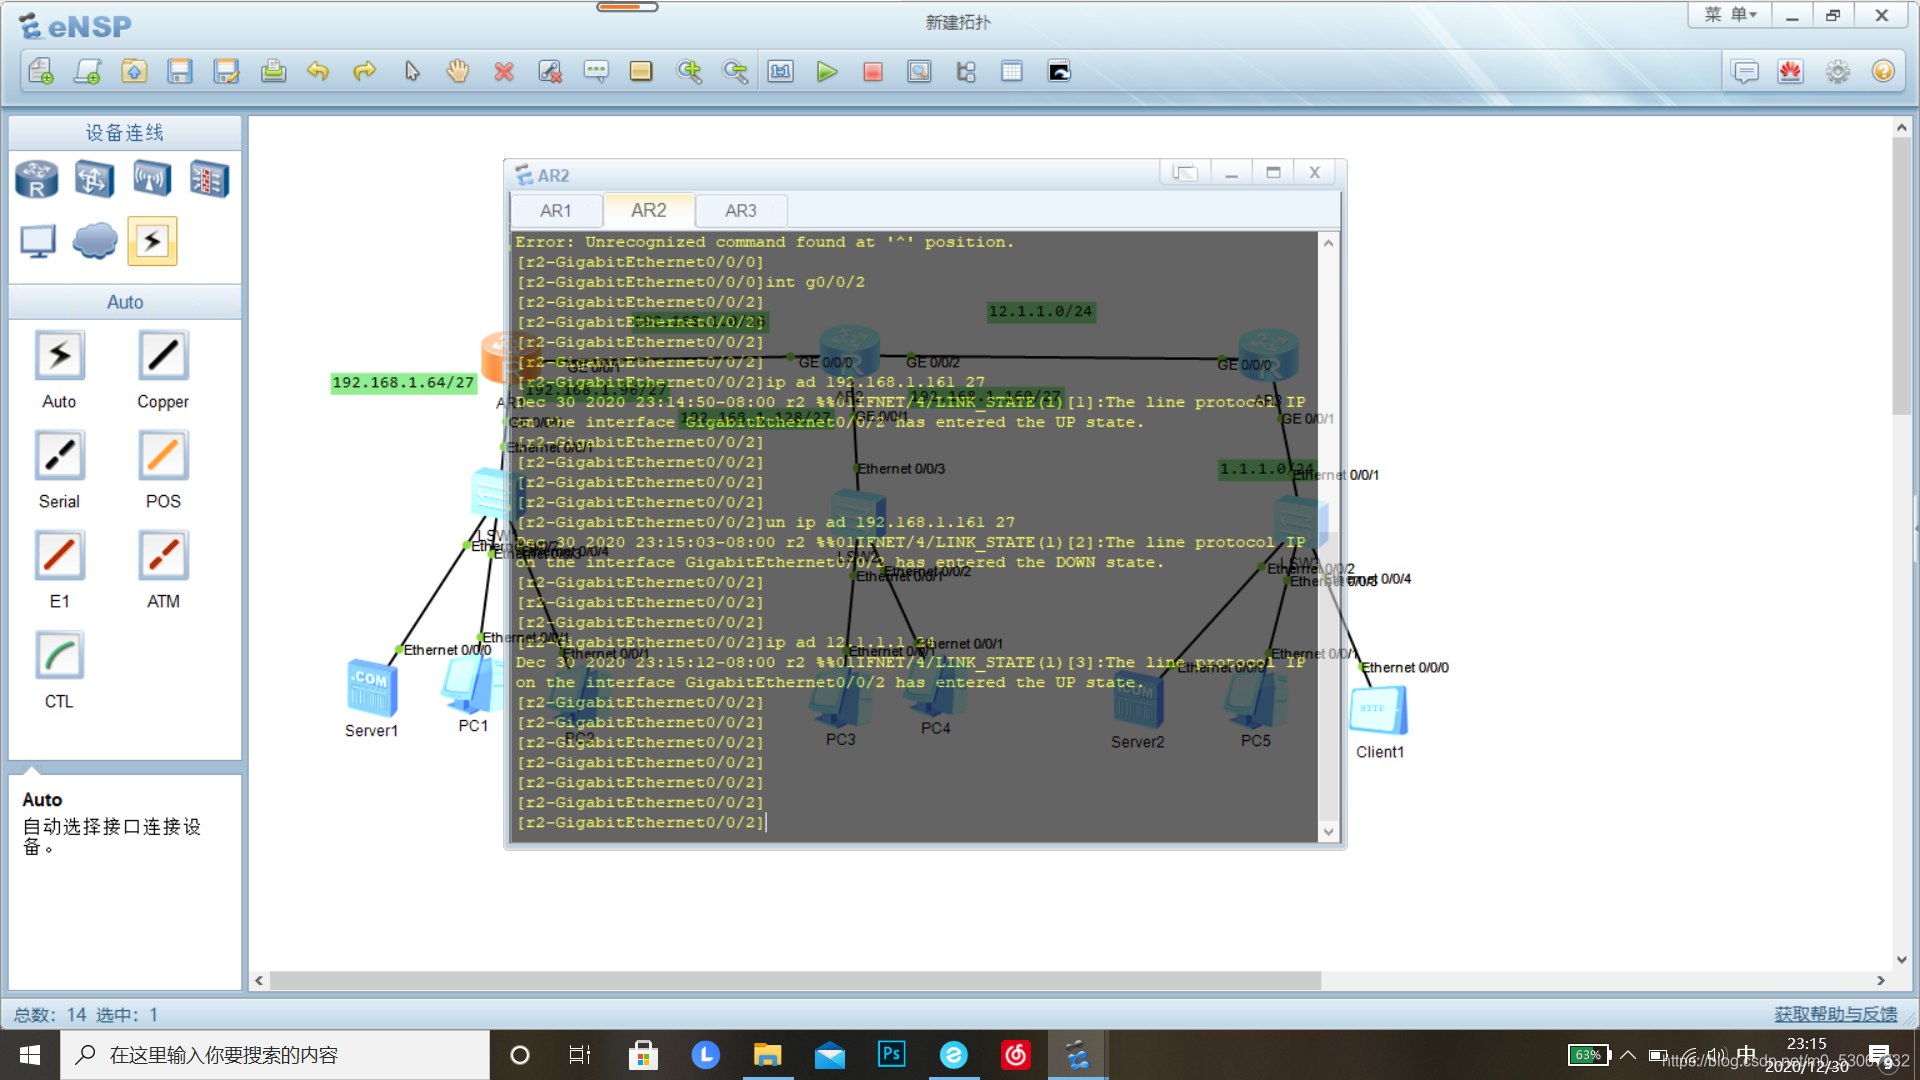Switch to the AR3 terminal tab
This screenshot has width=1920, height=1080.
(741, 211)
